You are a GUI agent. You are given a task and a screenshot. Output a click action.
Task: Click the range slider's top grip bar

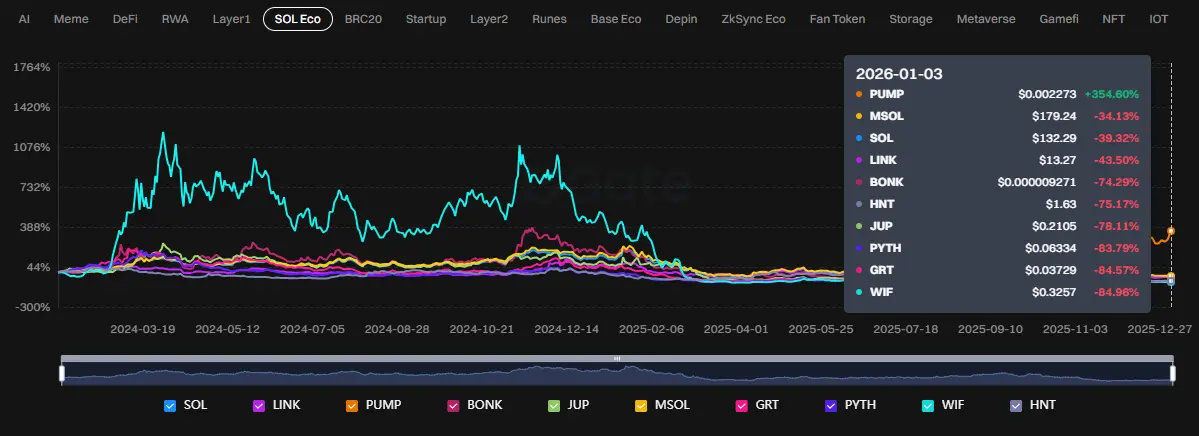pyautogui.click(x=617, y=358)
